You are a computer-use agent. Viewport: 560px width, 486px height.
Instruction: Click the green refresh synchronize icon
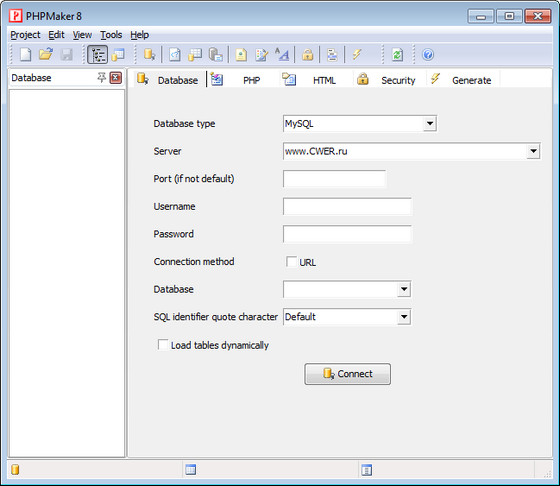[397, 55]
